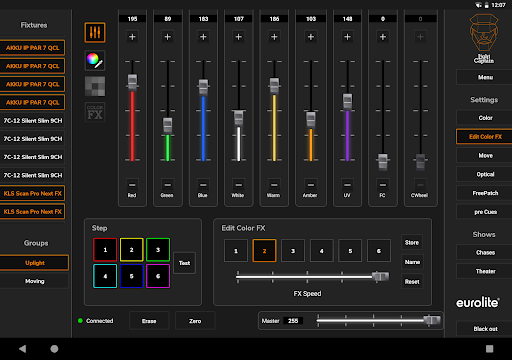Toggle the Uplight group
This screenshot has height=360, width=512.
tap(34, 263)
